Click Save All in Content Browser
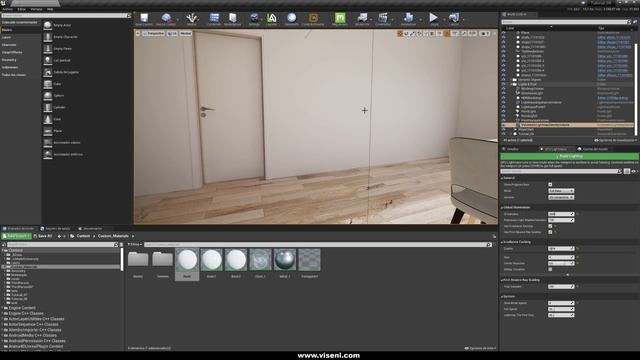640x360 pixels. [43, 236]
